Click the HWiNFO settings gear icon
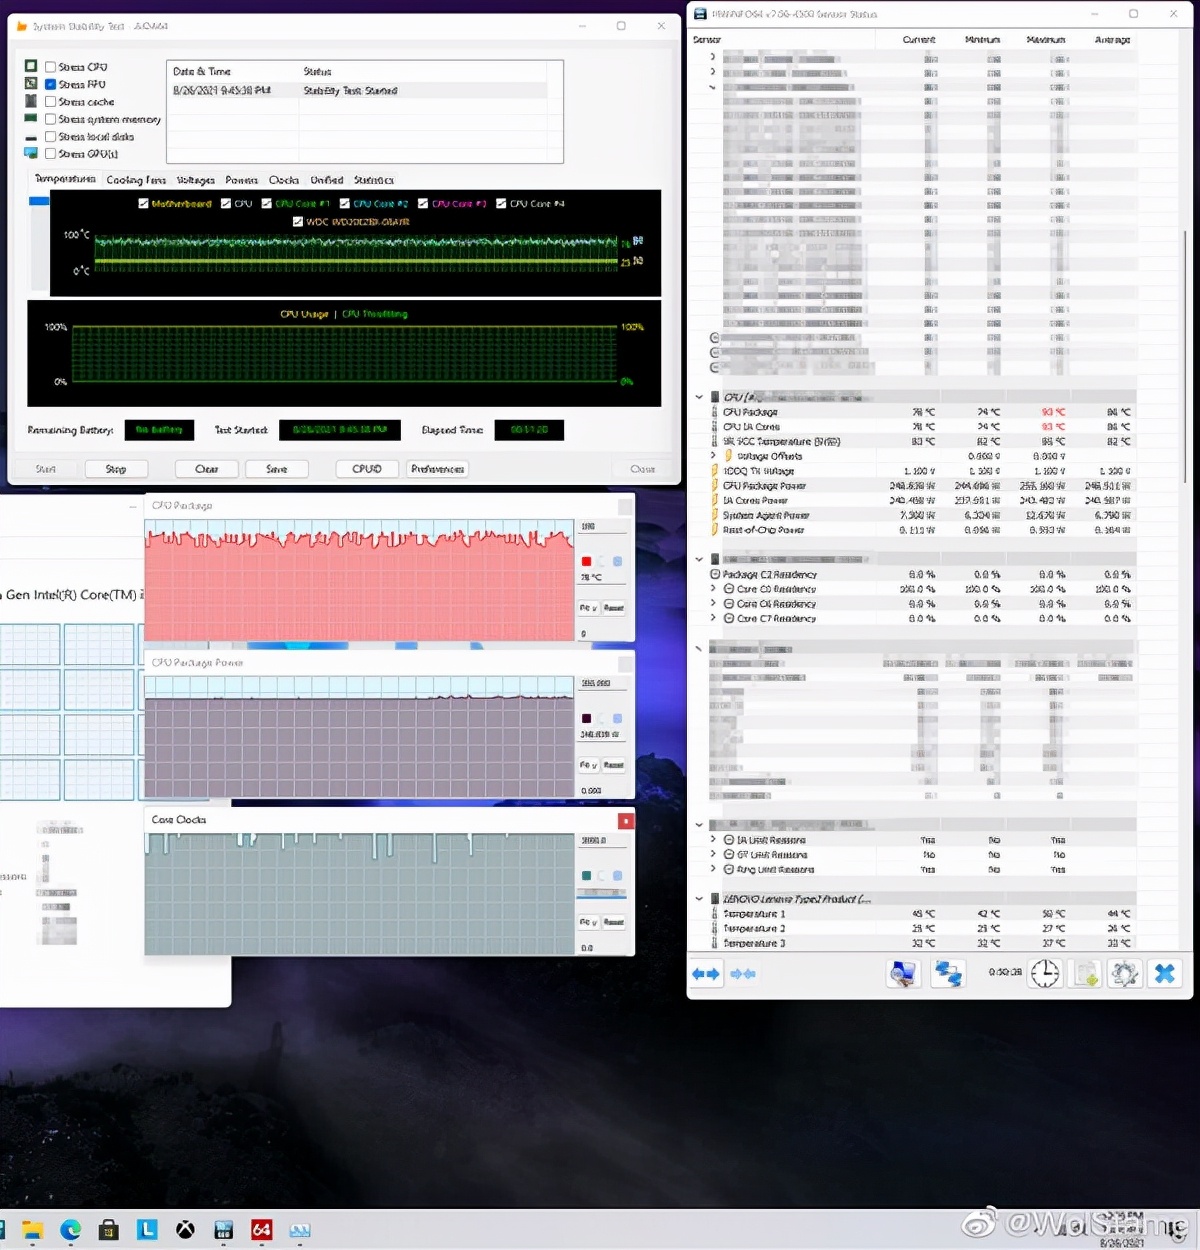 tap(1124, 973)
